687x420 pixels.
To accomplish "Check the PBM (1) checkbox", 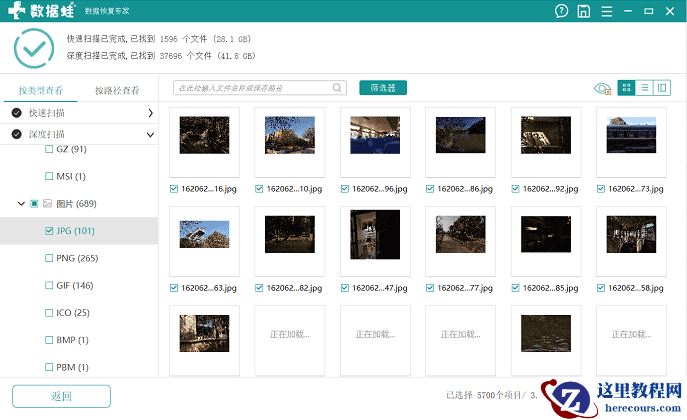I will click(x=49, y=367).
